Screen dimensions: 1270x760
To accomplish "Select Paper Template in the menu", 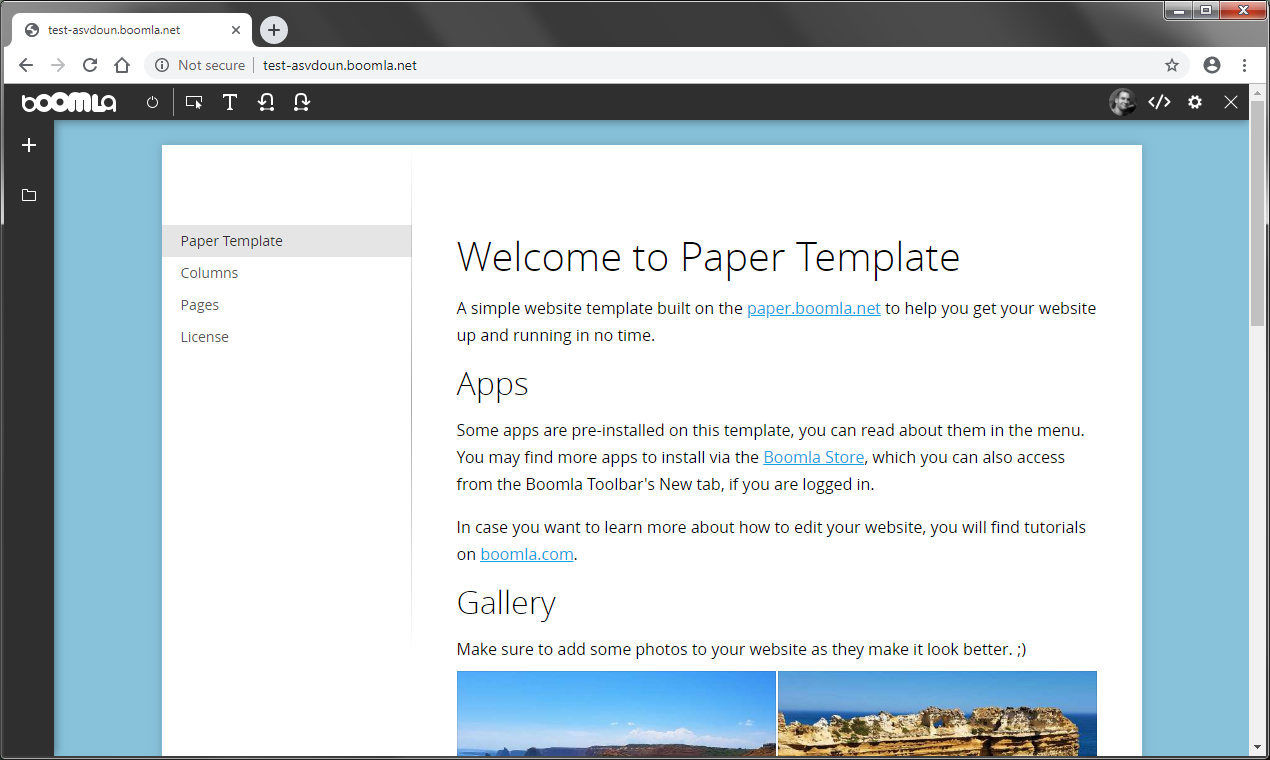I will [287, 241].
